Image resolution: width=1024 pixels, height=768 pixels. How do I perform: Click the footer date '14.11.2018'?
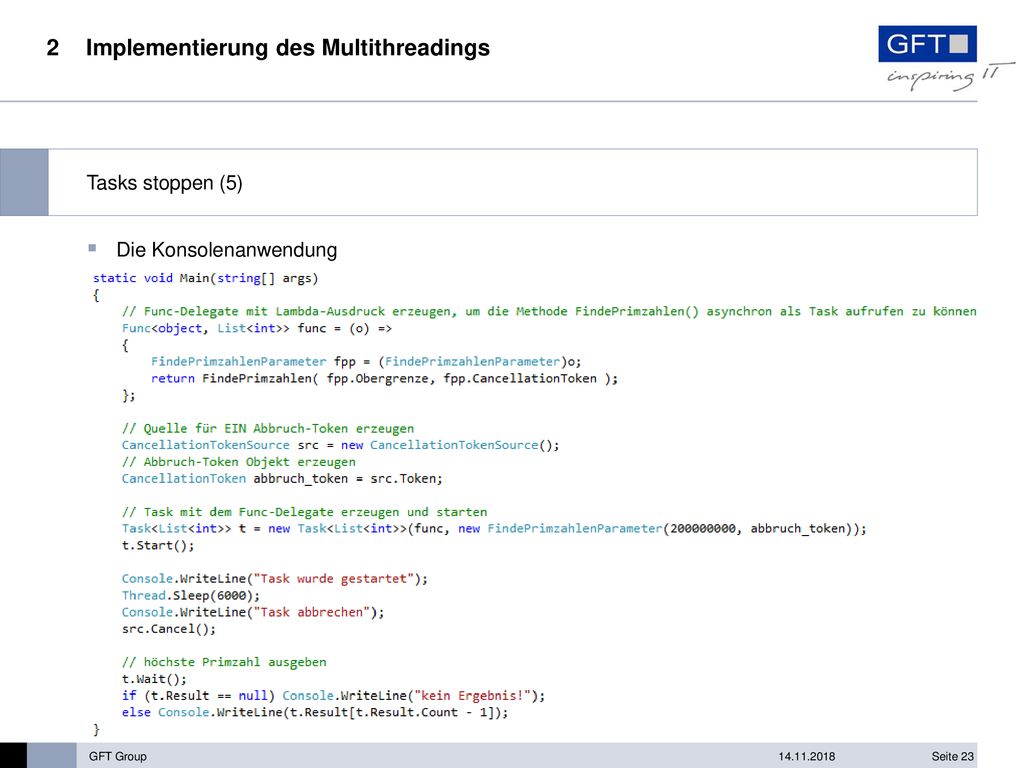[807, 756]
